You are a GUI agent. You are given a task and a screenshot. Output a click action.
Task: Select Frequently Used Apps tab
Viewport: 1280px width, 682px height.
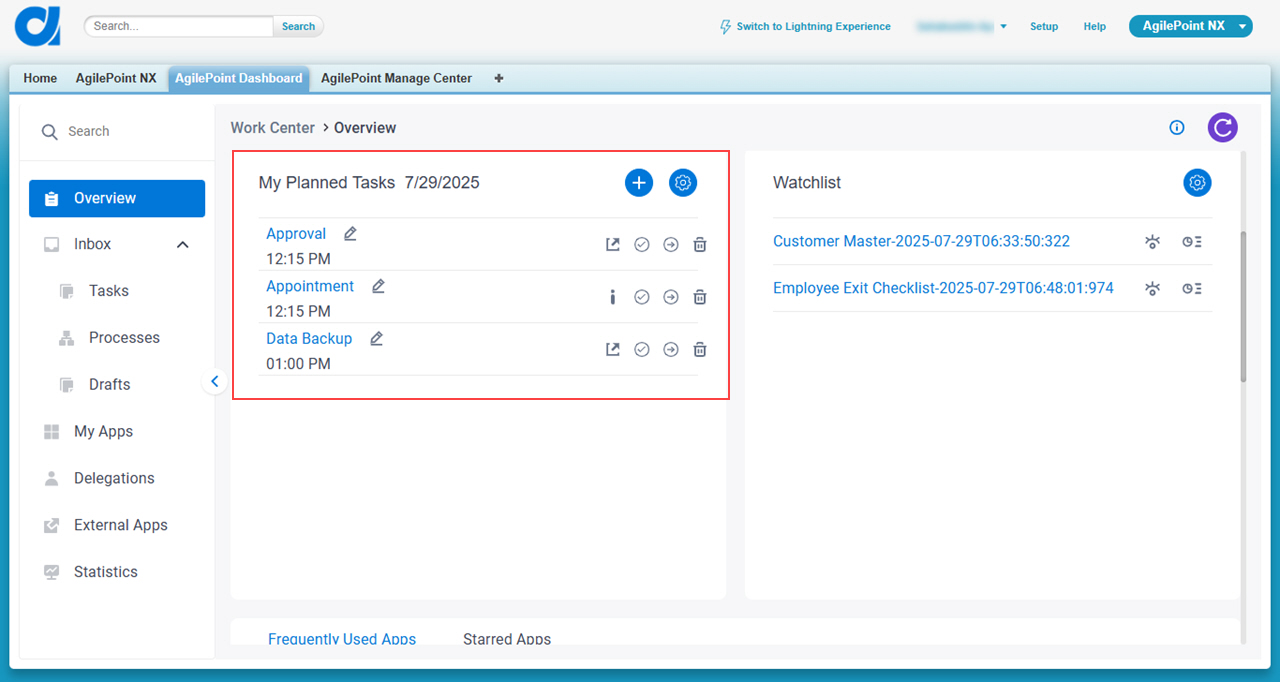(x=342, y=639)
